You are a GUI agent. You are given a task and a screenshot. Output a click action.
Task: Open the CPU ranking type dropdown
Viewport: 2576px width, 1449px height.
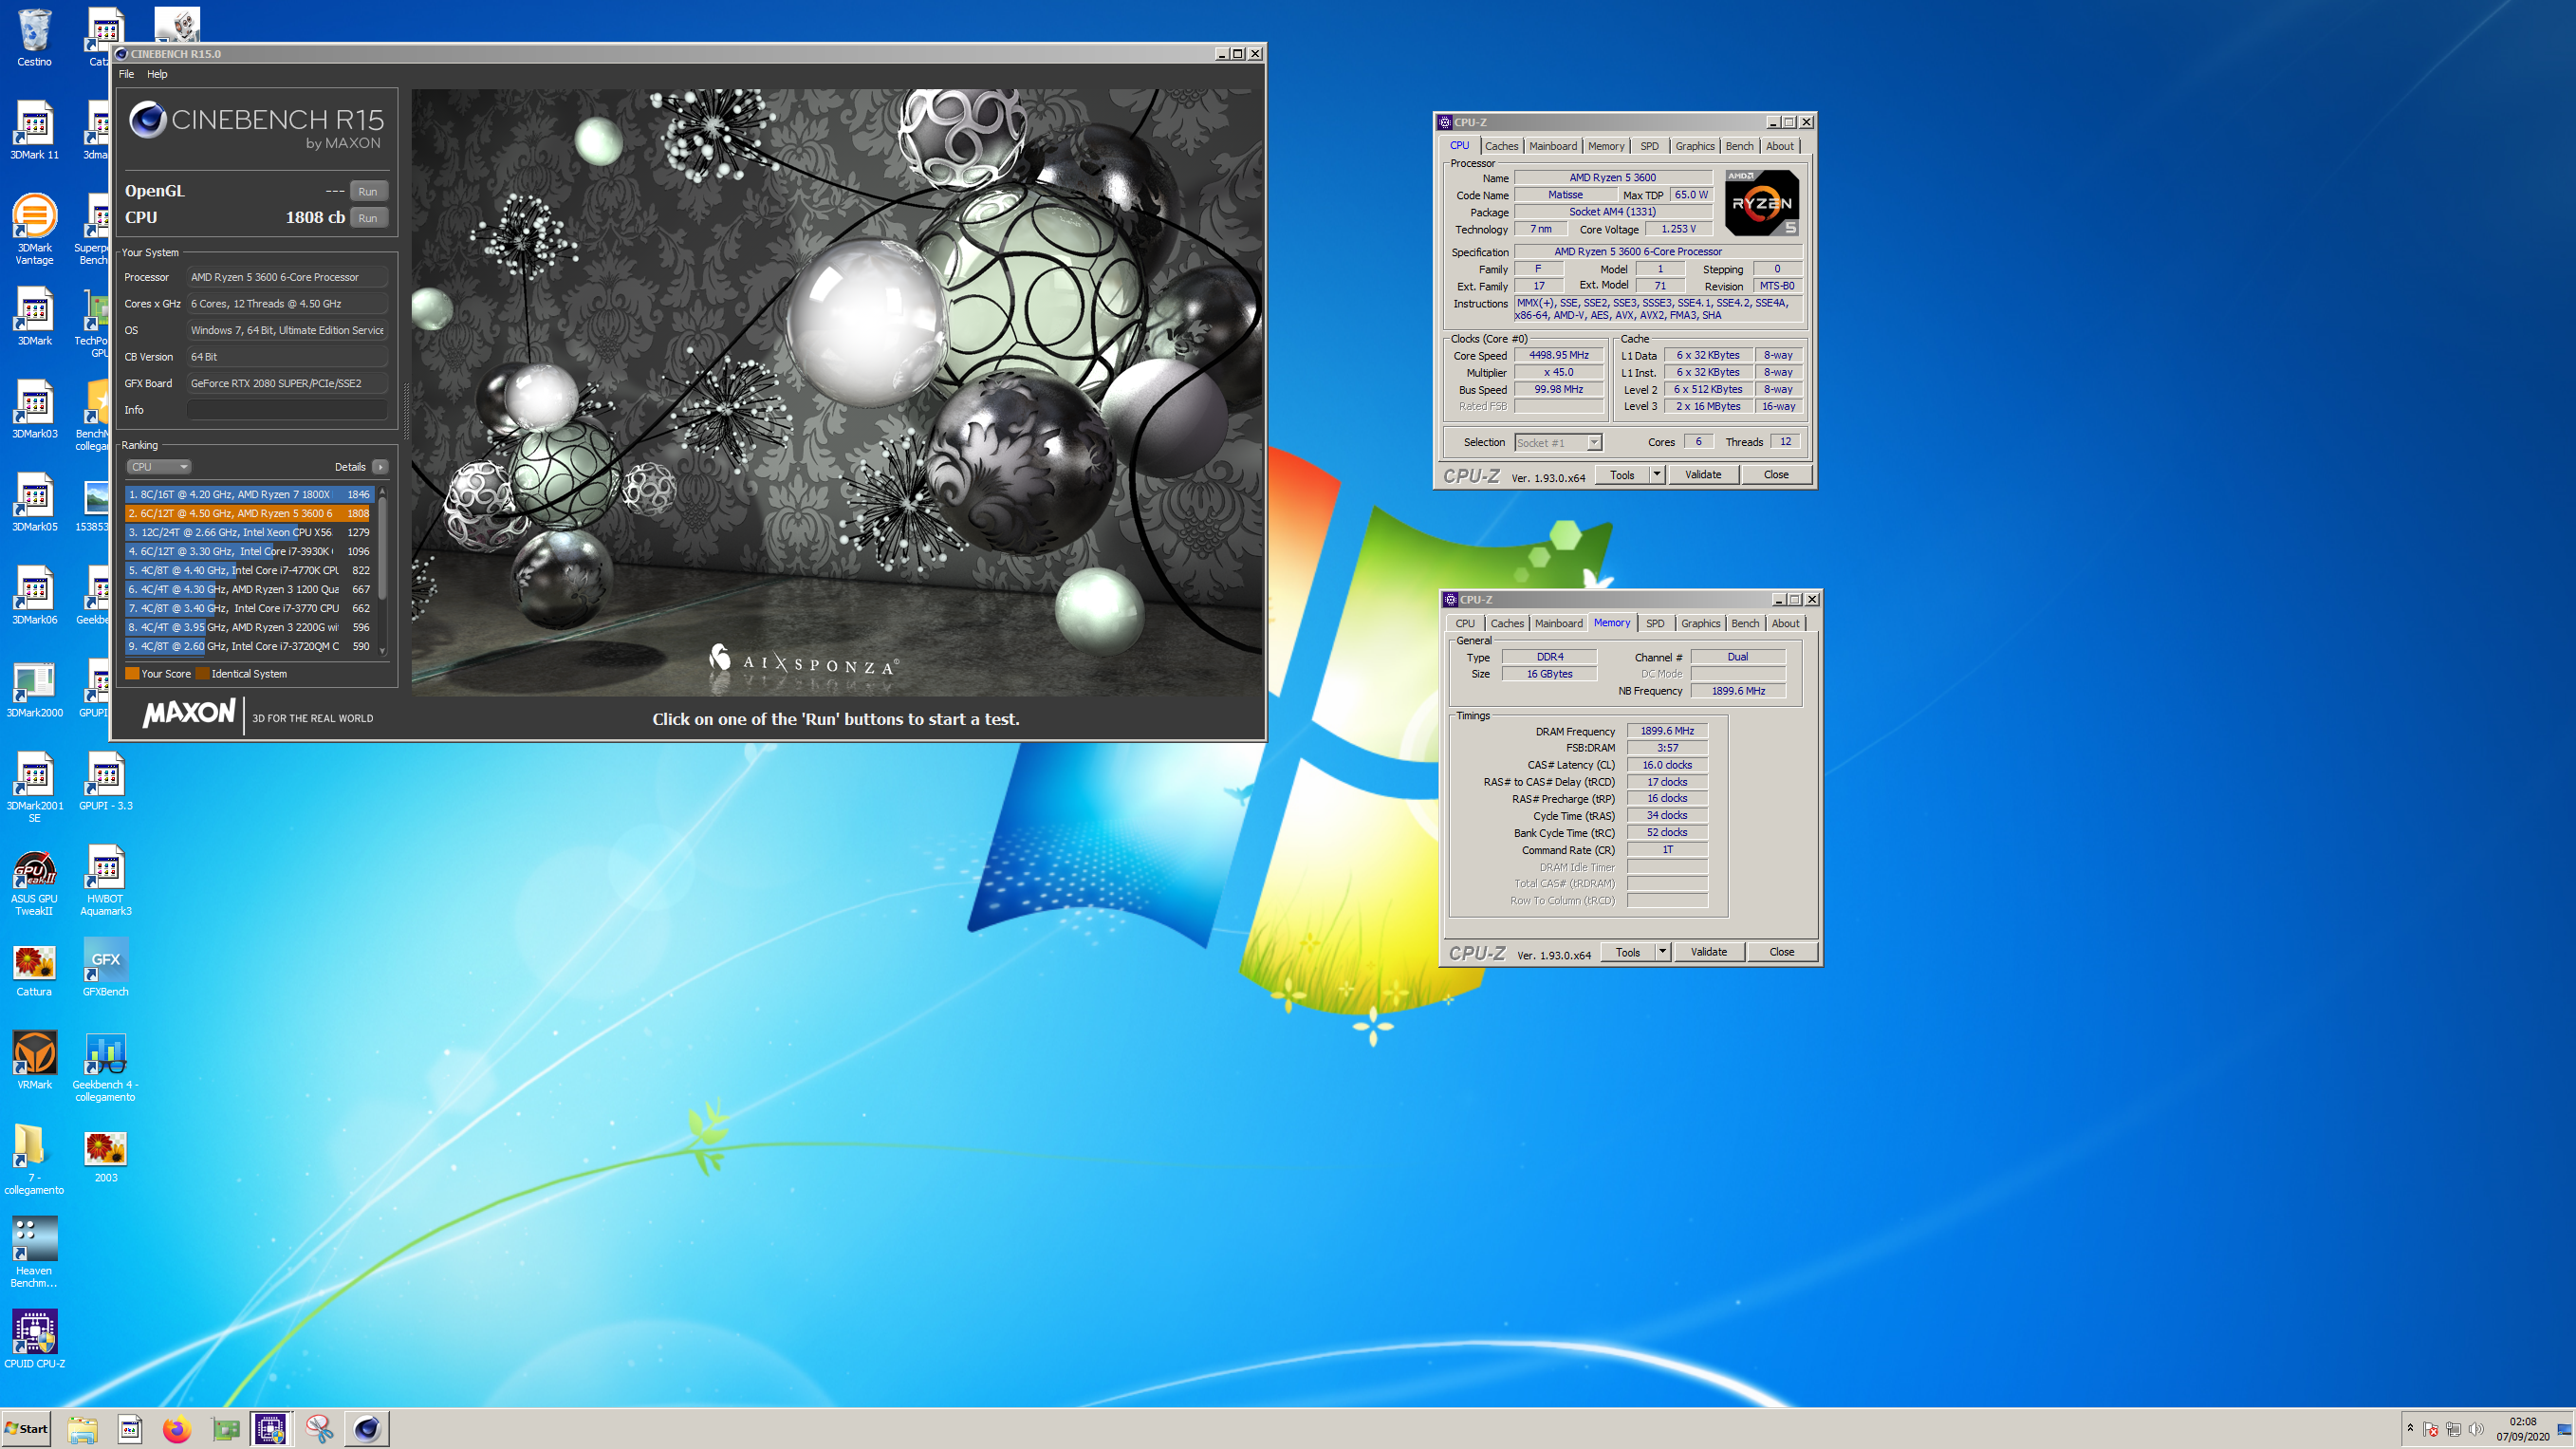(158, 467)
